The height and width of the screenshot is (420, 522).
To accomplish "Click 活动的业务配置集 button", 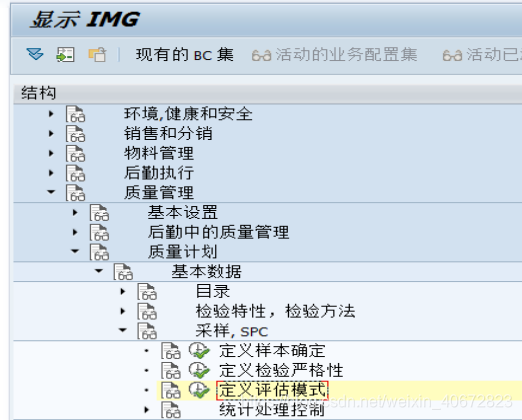I will (346, 55).
